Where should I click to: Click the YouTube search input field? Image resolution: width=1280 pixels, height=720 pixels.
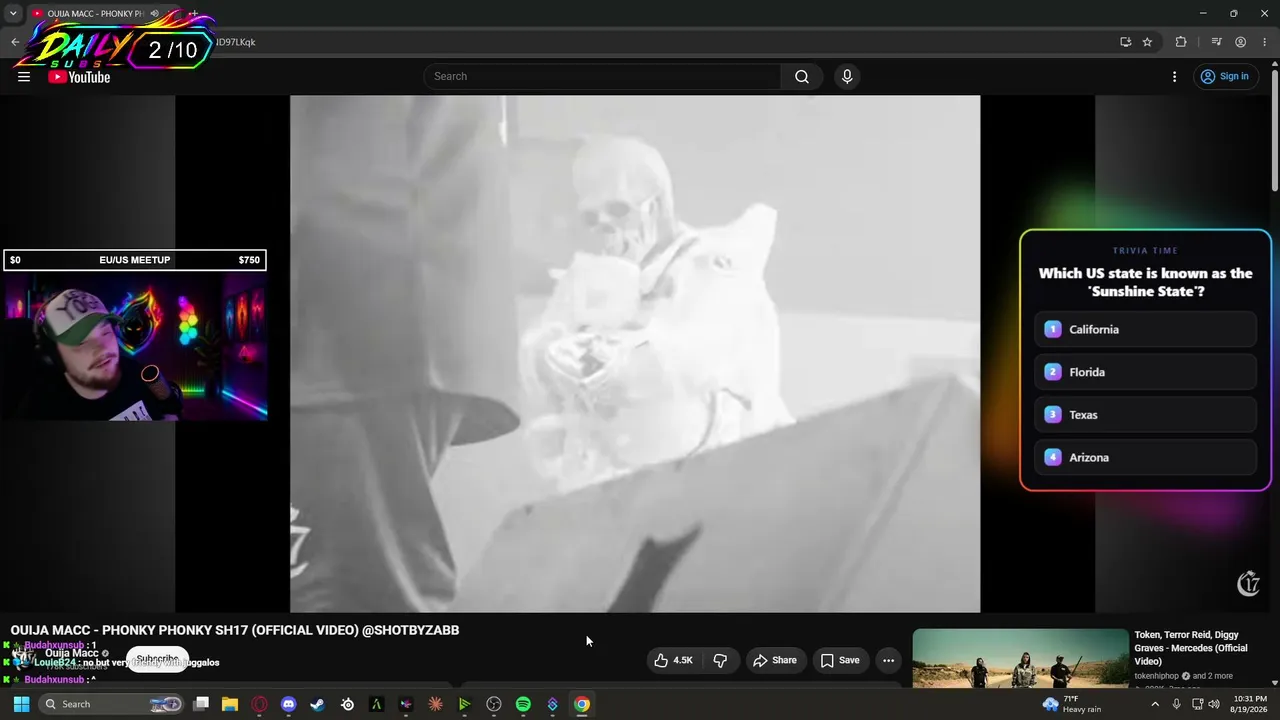point(602,77)
